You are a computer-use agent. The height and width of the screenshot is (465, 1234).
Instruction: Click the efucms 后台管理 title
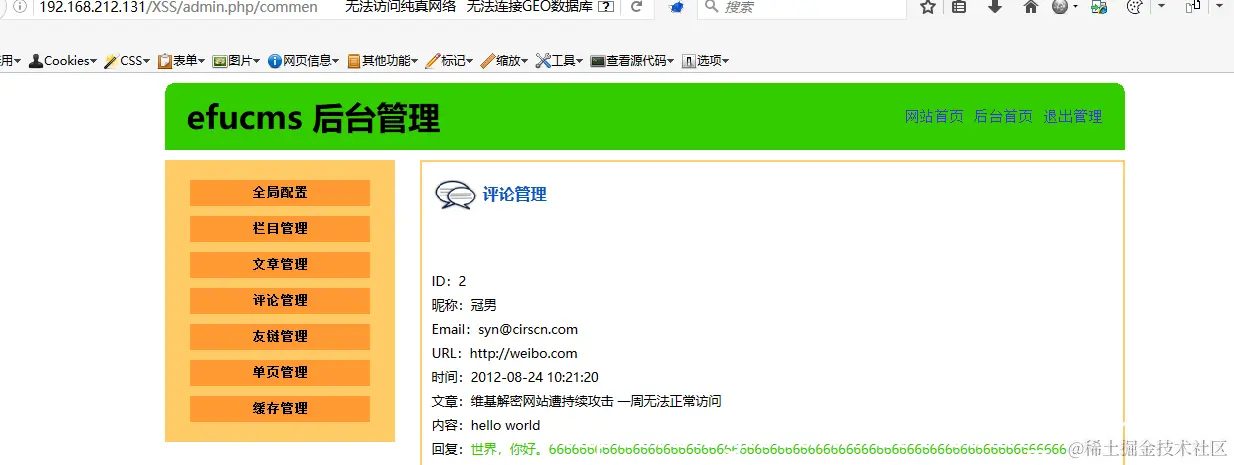point(313,118)
